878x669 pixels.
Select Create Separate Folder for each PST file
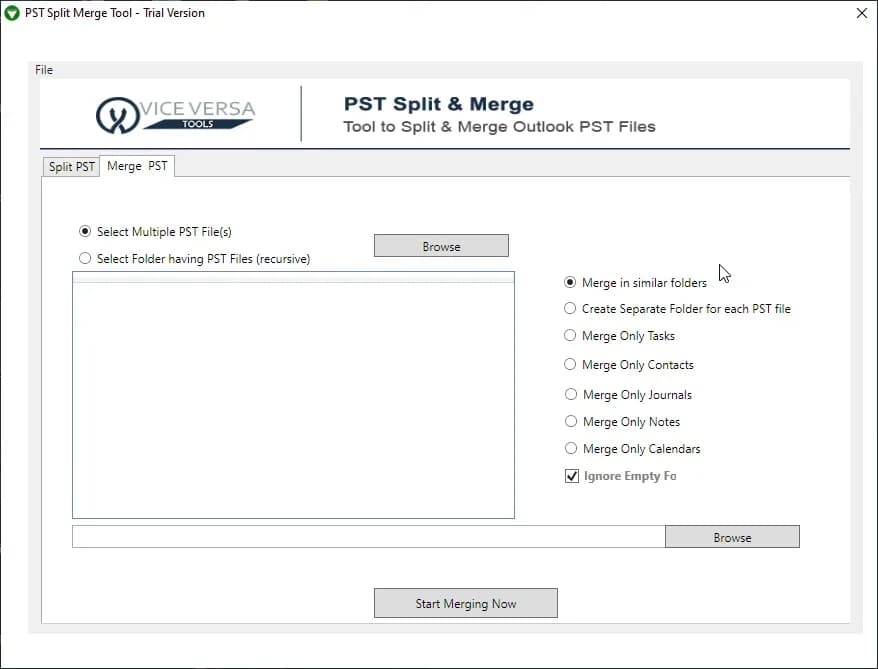coord(677,308)
